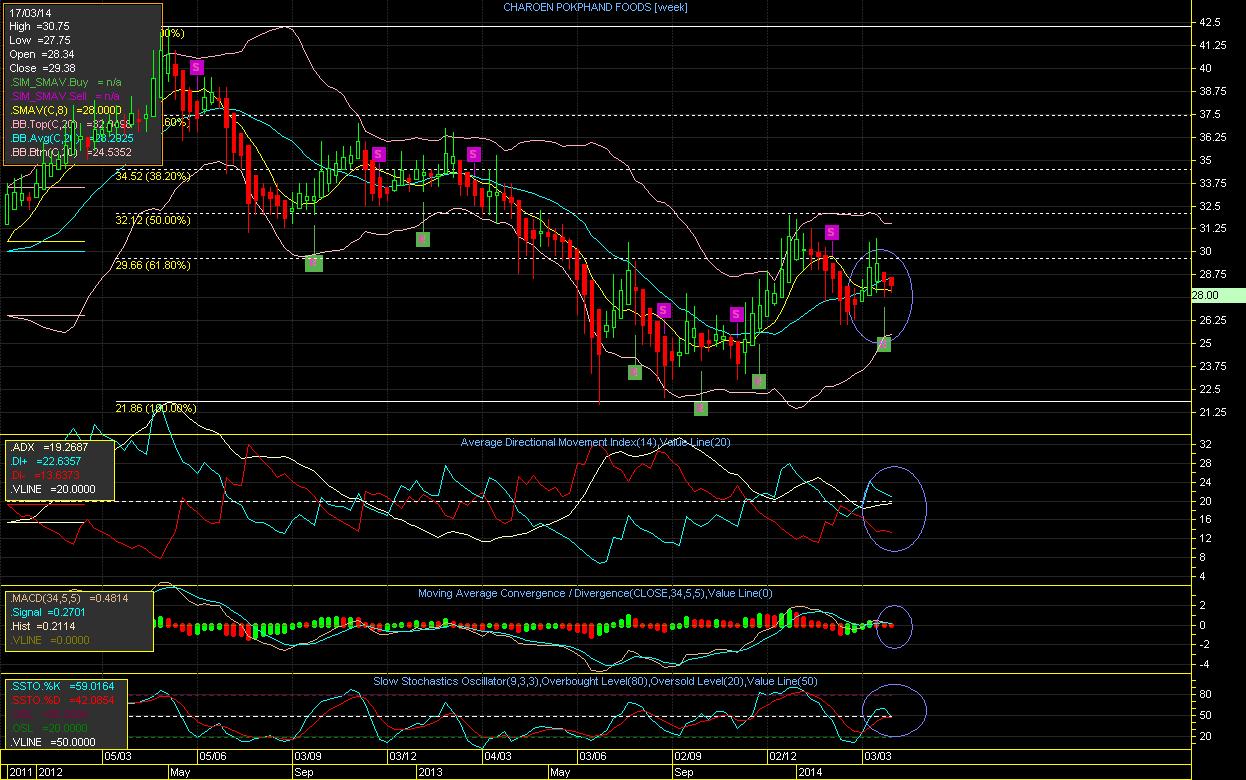
Task: Select the SIM_SMAV.Sell = n/a entry
Action: tap(65, 96)
